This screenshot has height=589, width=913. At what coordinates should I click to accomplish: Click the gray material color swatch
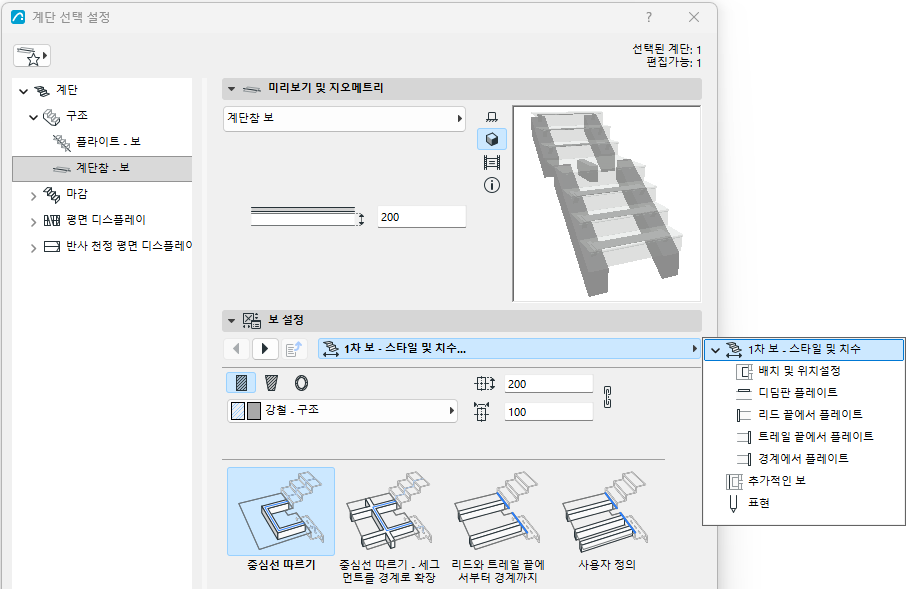coord(254,411)
